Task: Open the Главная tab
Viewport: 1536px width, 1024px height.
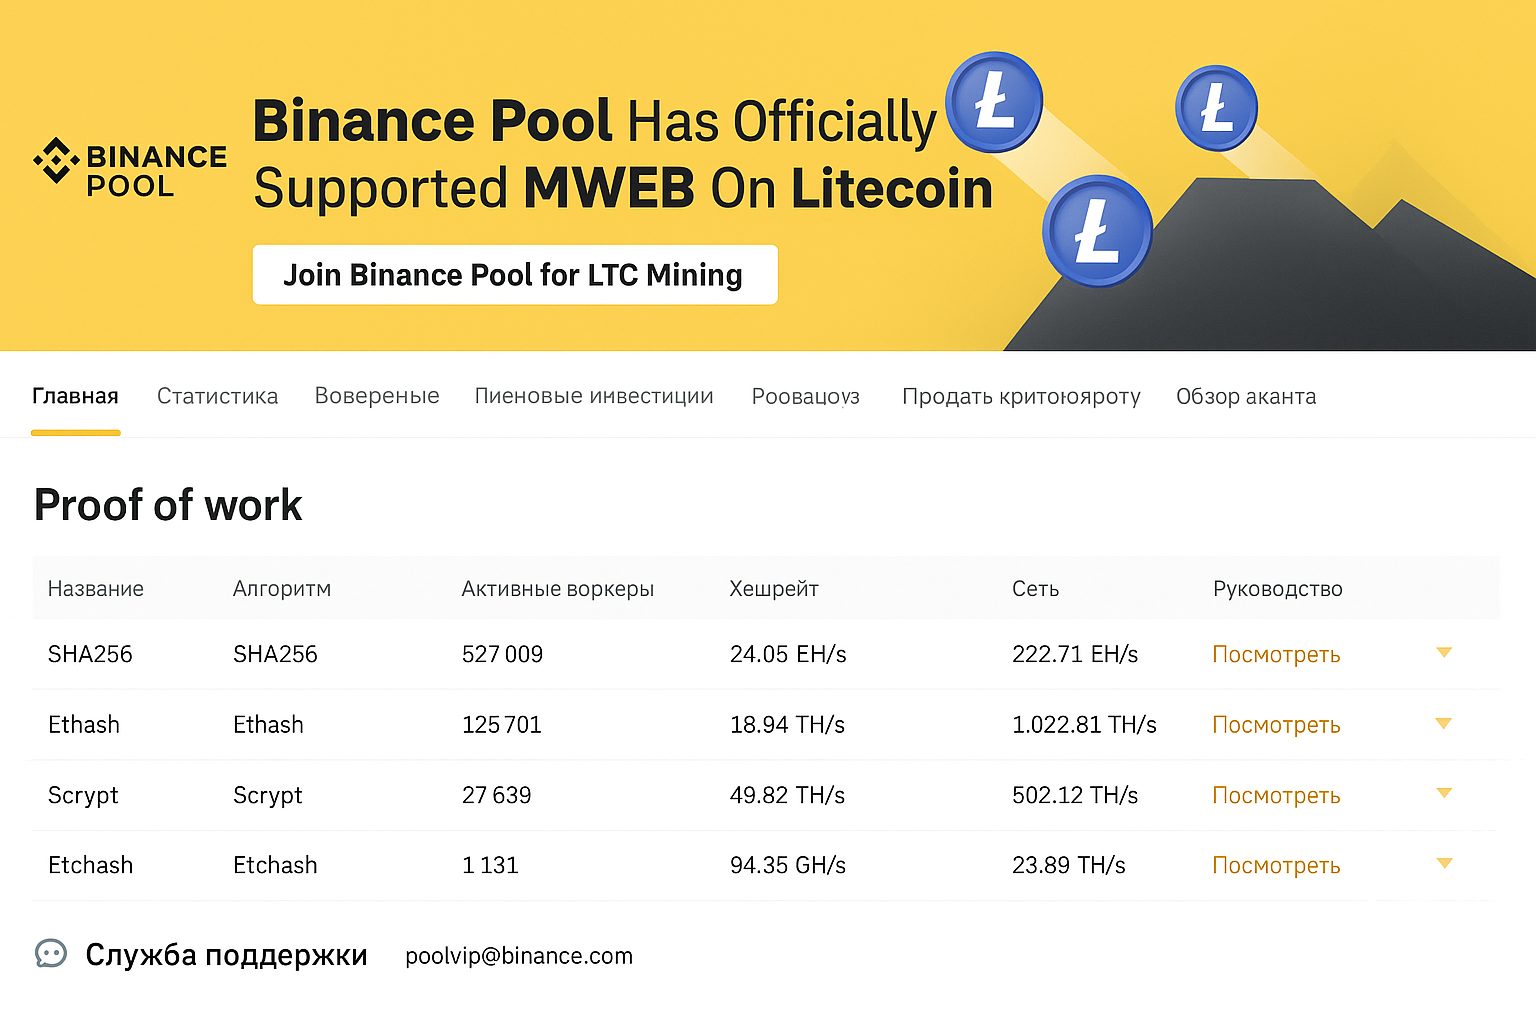Action: 75,397
